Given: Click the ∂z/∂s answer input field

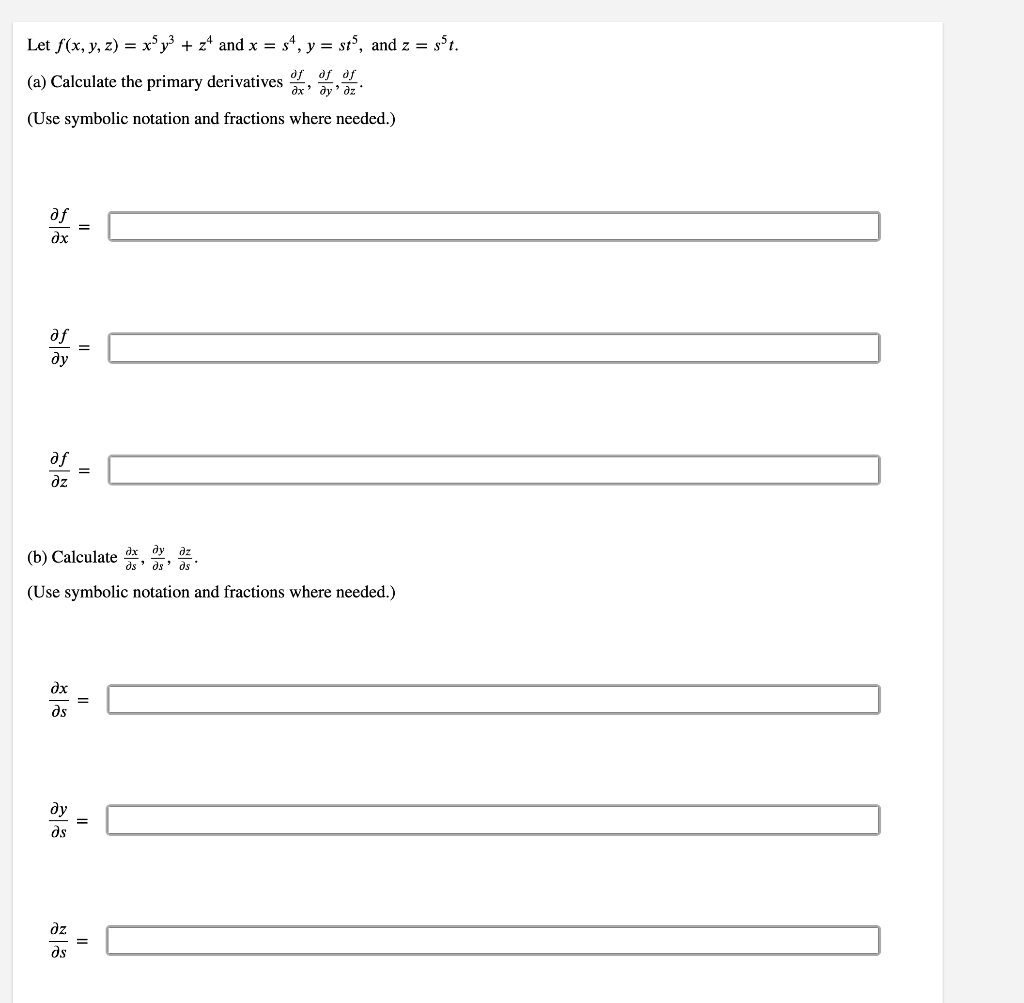Looking at the screenshot, I should [x=495, y=939].
